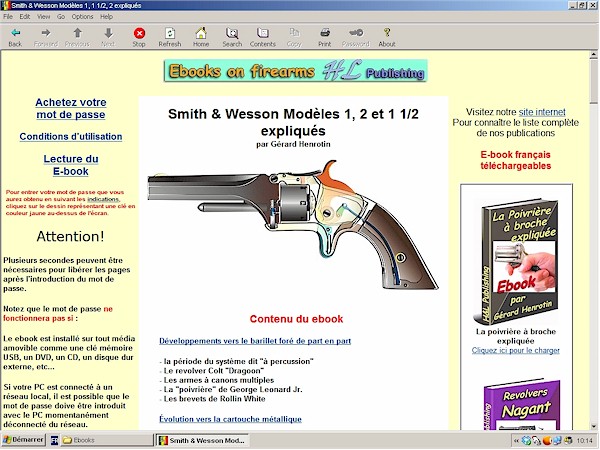Open 'Conditions d'utilisation' link

coord(71,137)
